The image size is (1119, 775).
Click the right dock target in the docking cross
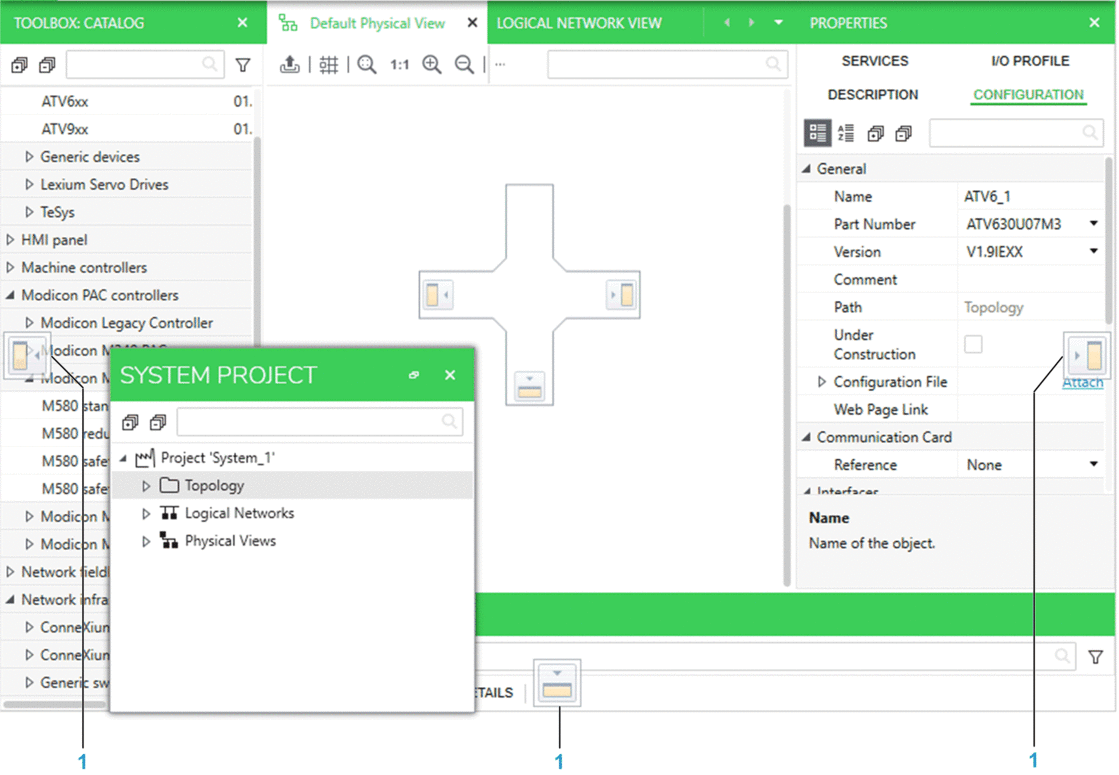point(622,295)
